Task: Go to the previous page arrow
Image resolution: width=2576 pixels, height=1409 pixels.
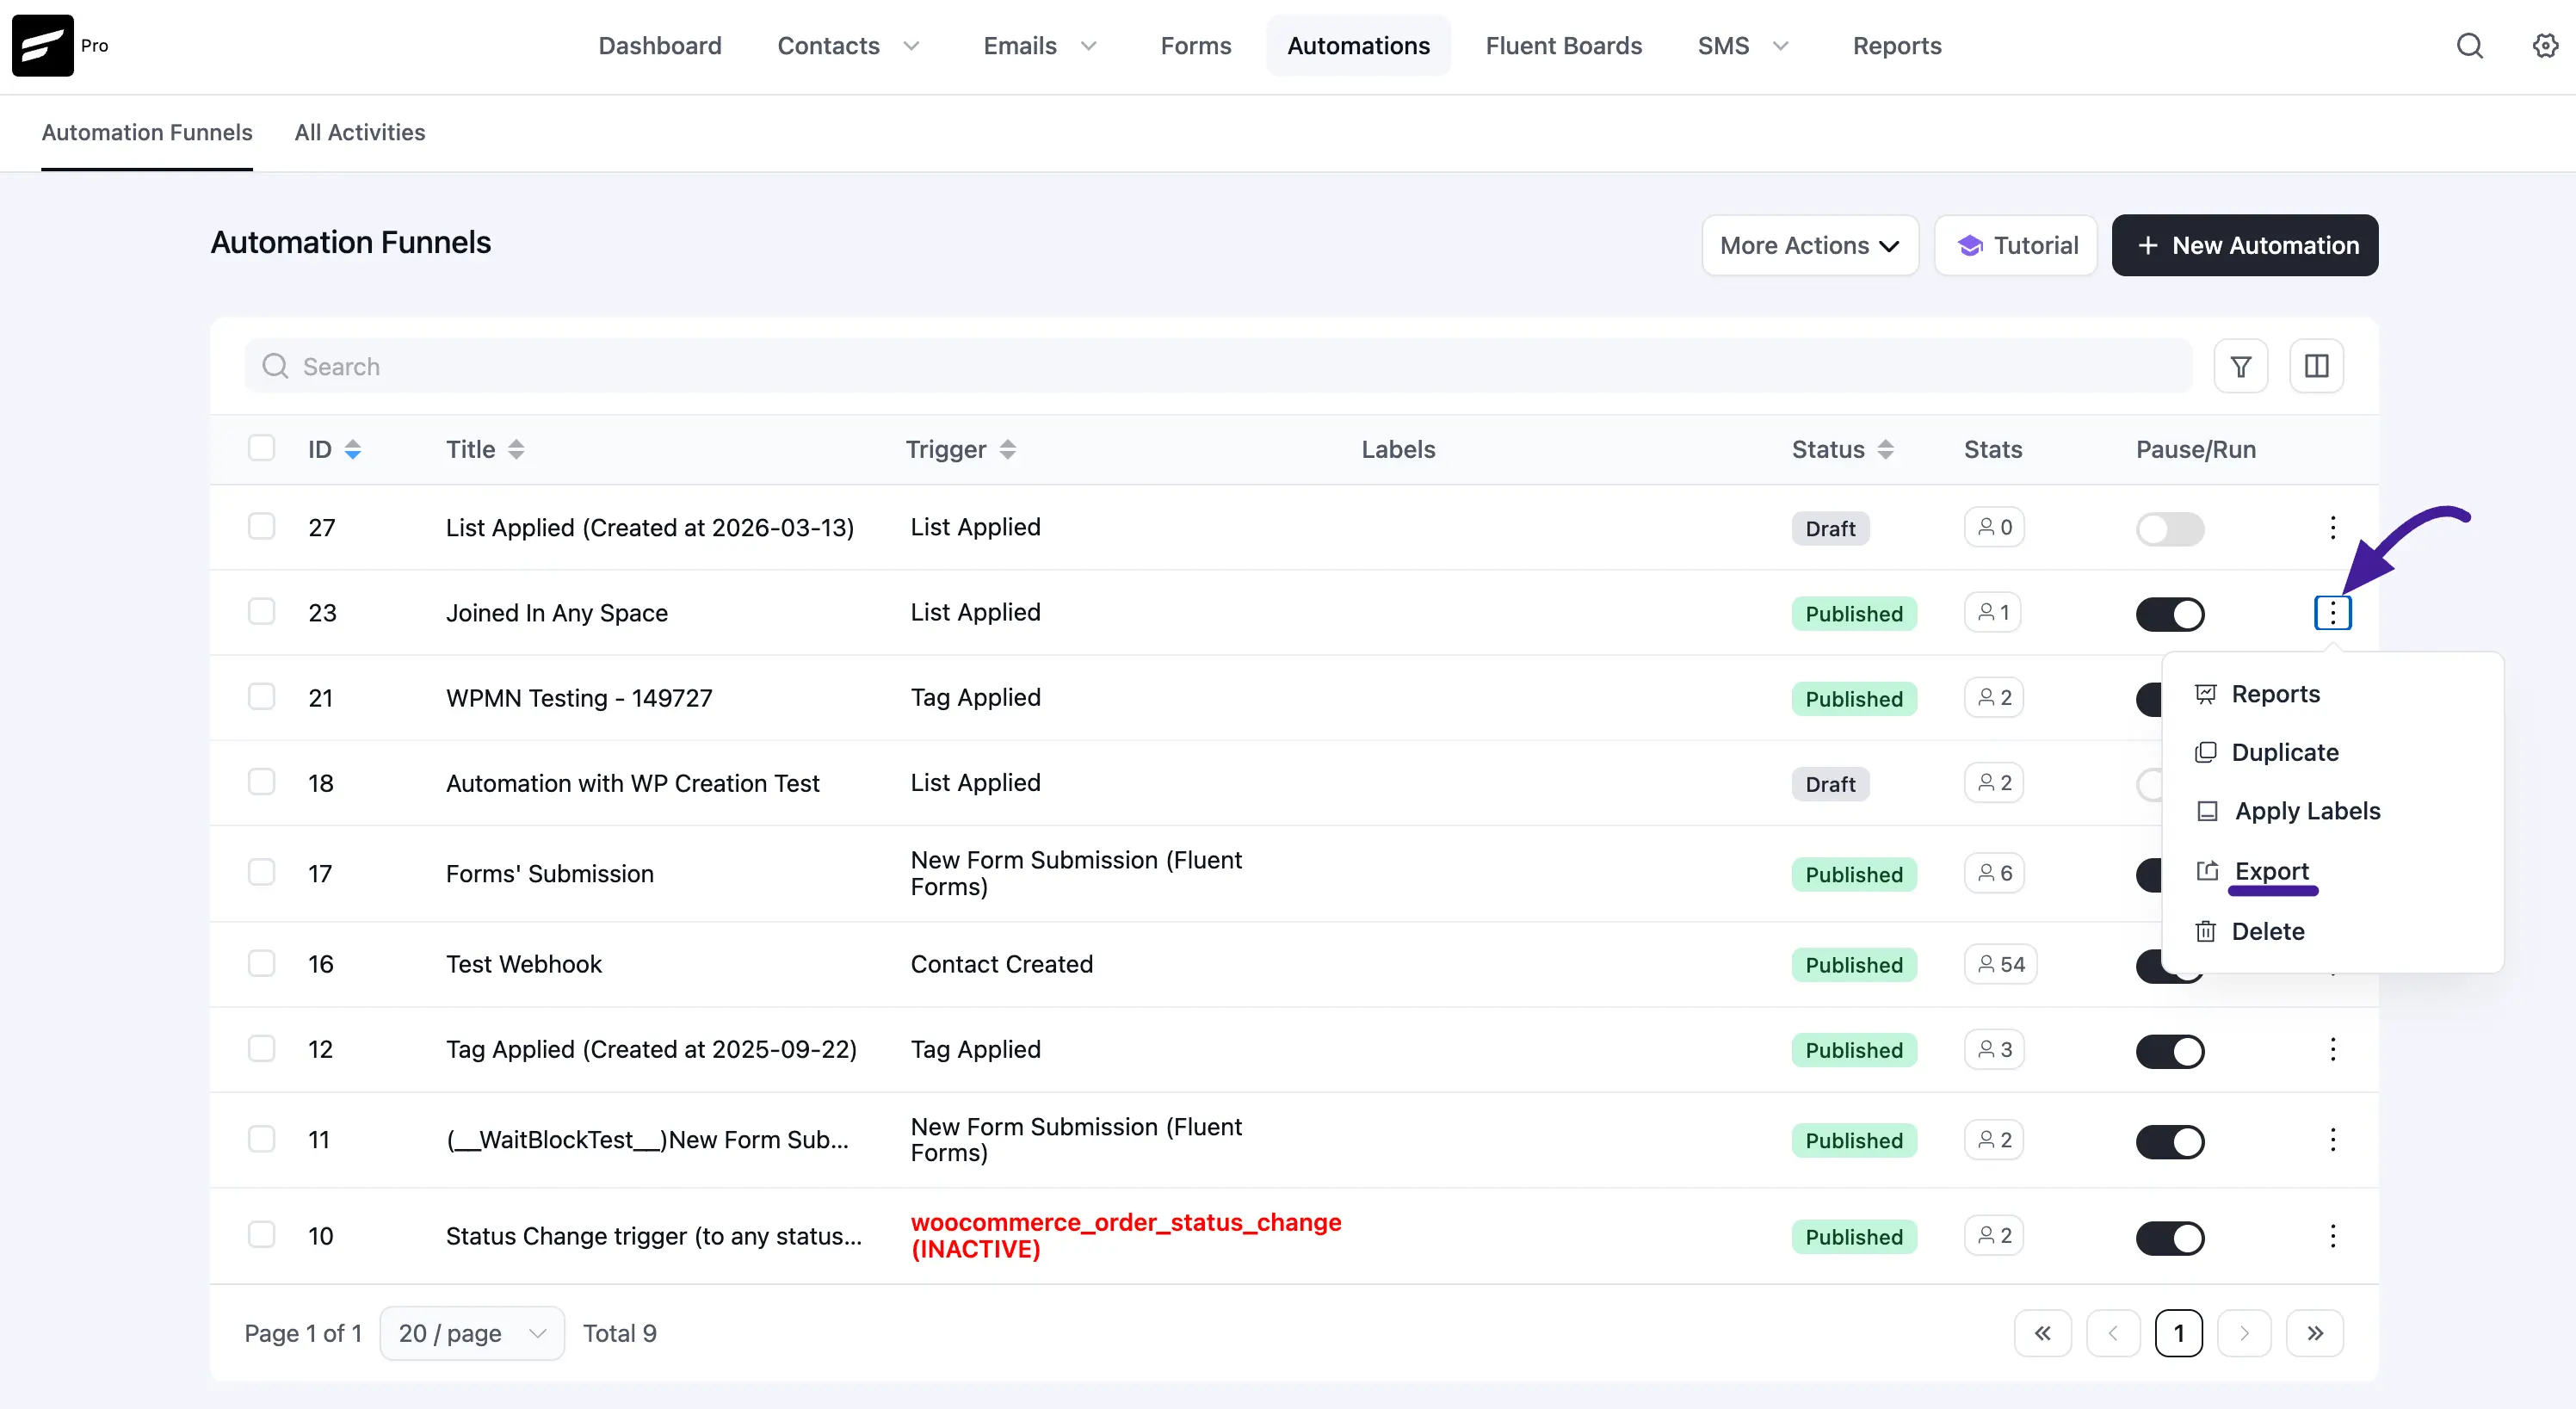Action: 2113,1334
